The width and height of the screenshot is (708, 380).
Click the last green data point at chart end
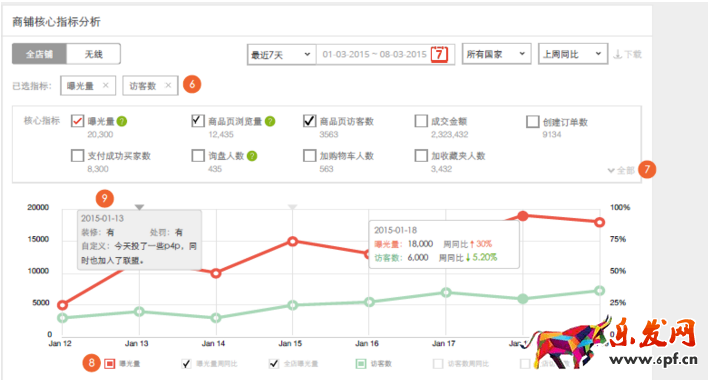click(x=600, y=291)
